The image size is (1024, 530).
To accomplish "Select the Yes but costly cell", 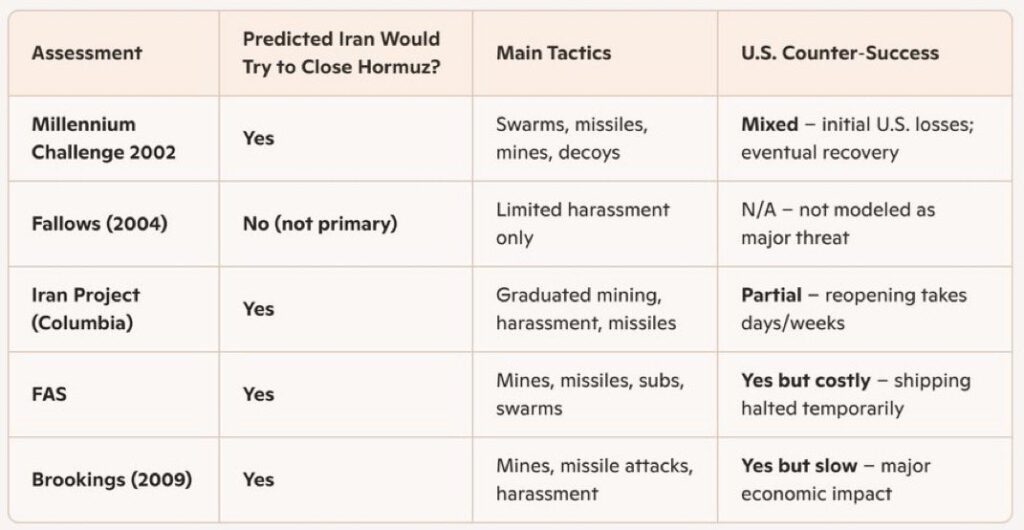I will pyautogui.click(x=855, y=394).
